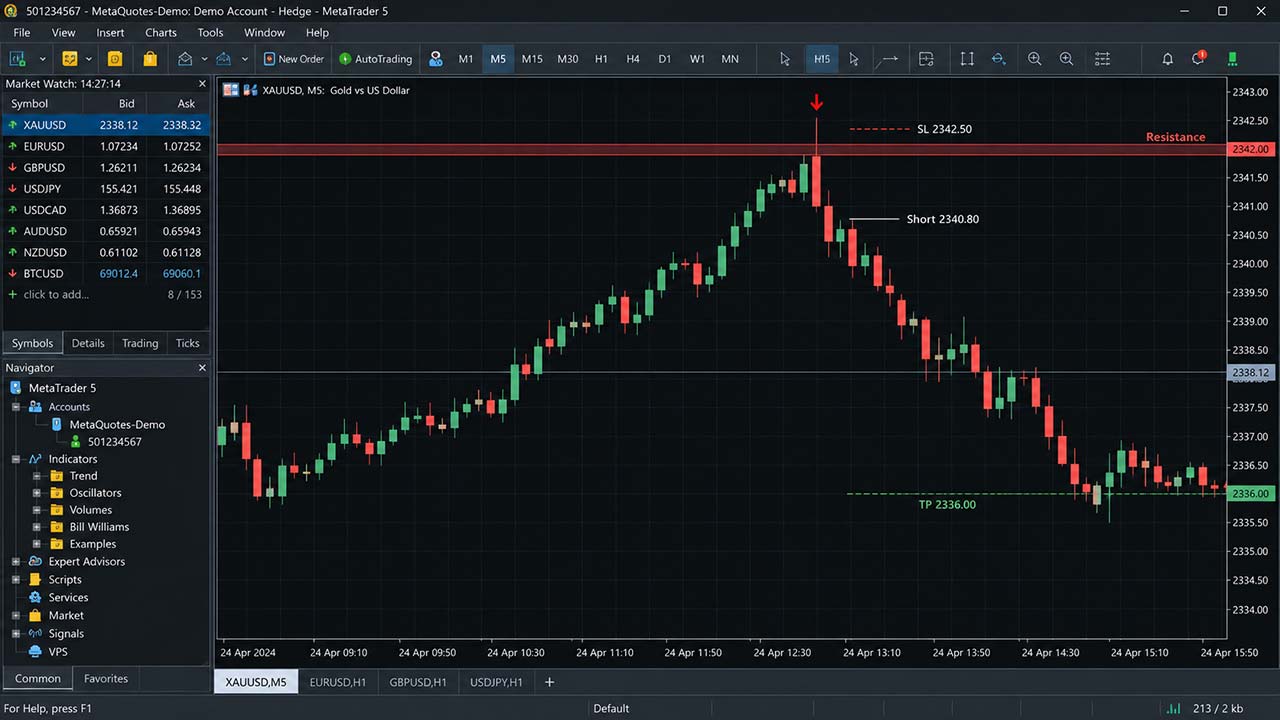Switch to Ticks tab in Market Watch

188,343
